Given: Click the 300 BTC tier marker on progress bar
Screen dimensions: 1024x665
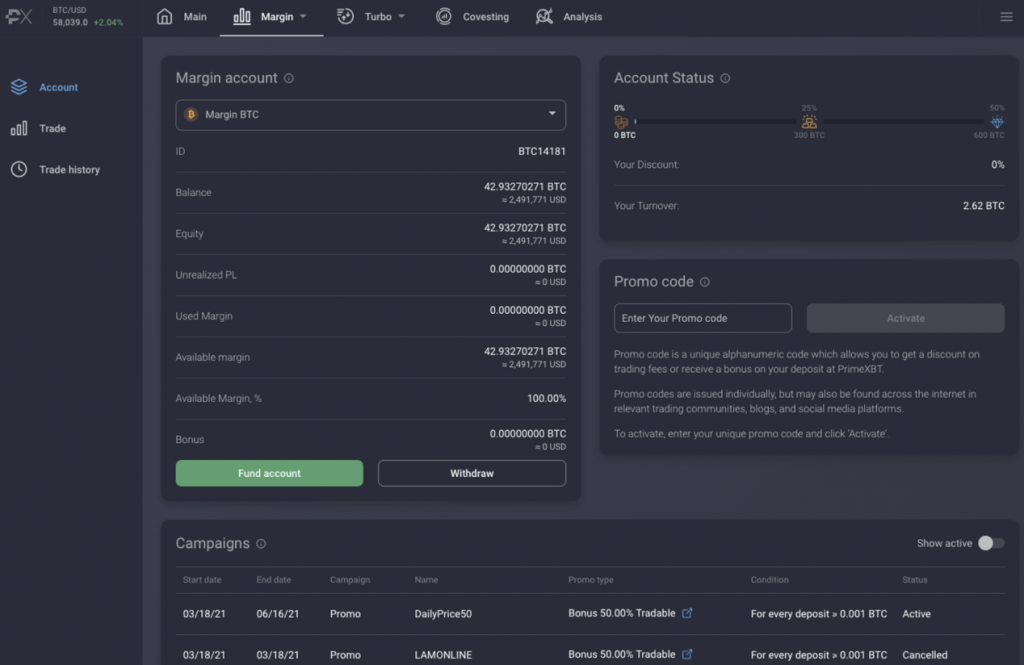Looking at the screenshot, I should [809, 122].
